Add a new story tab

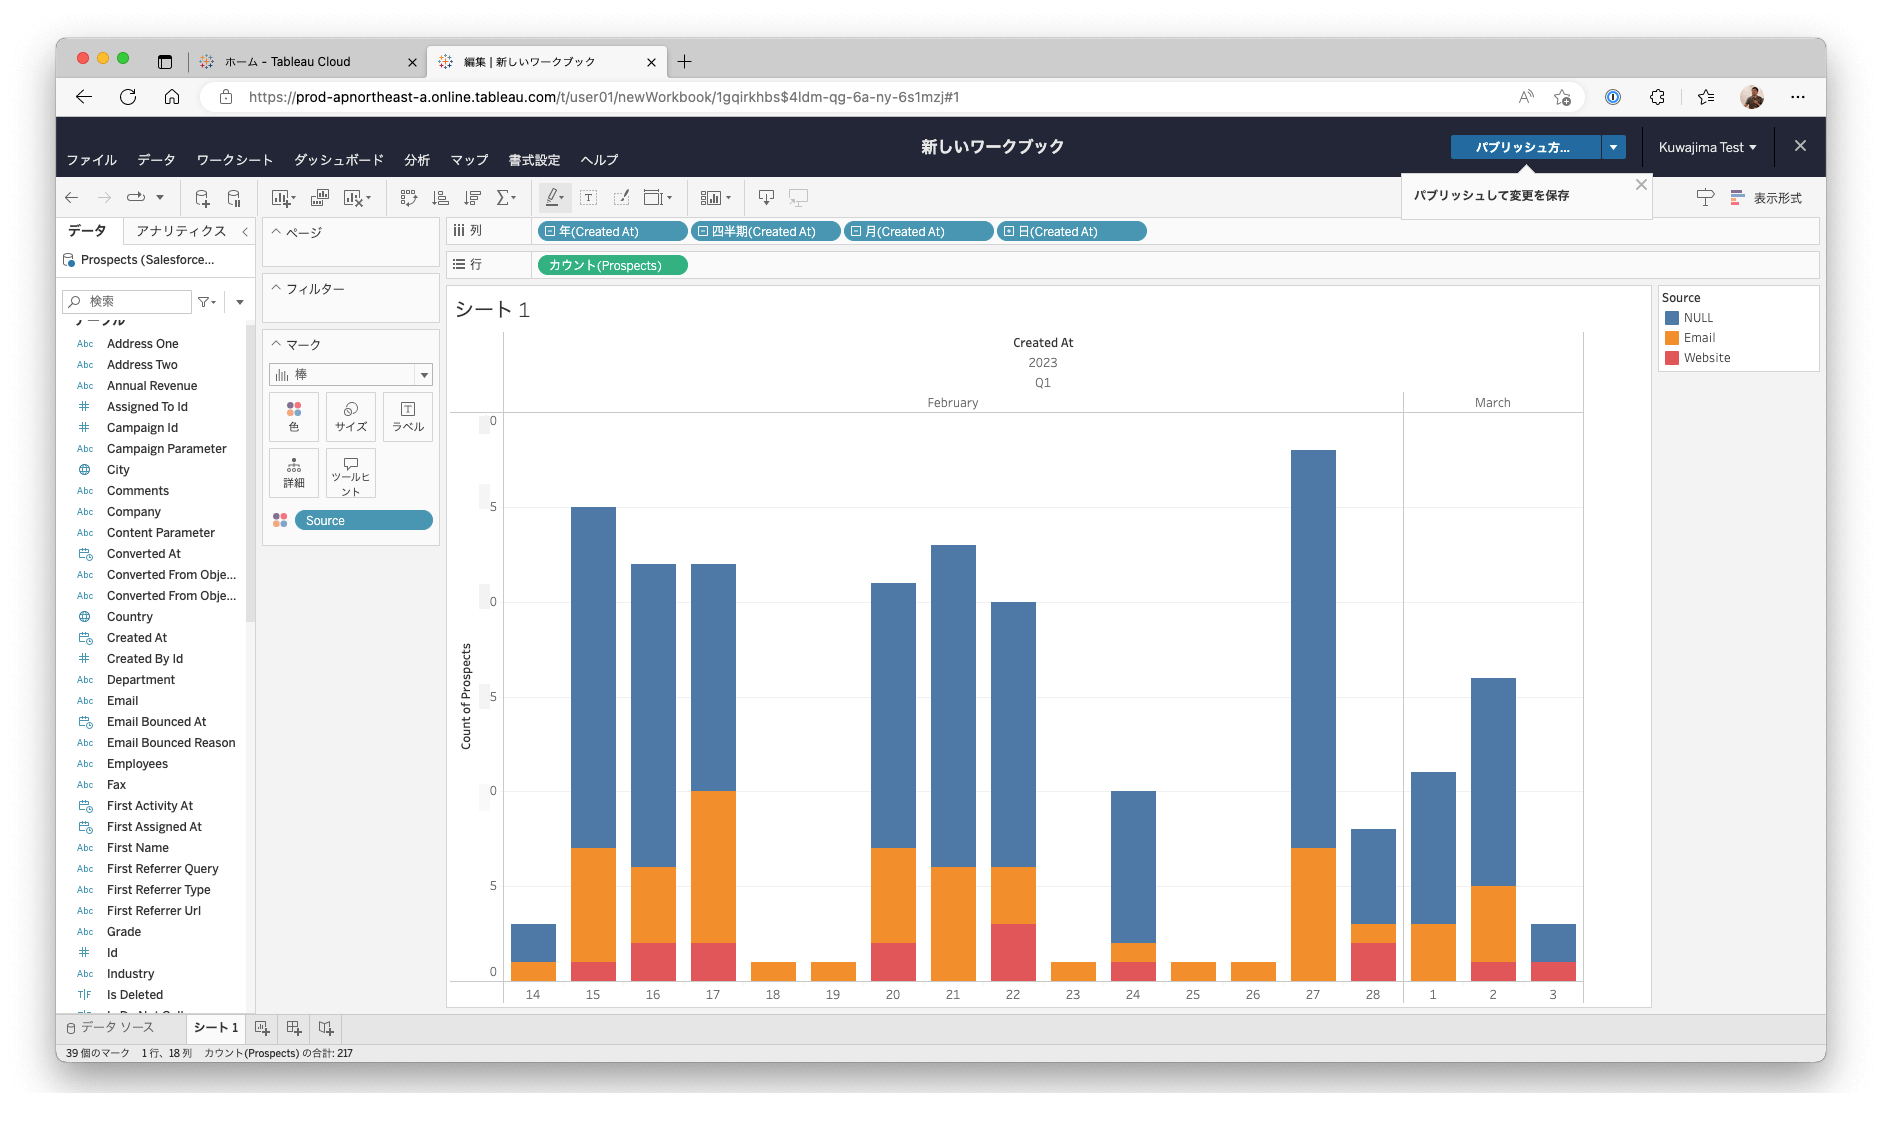pyautogui.click(x=326, y=1027)
